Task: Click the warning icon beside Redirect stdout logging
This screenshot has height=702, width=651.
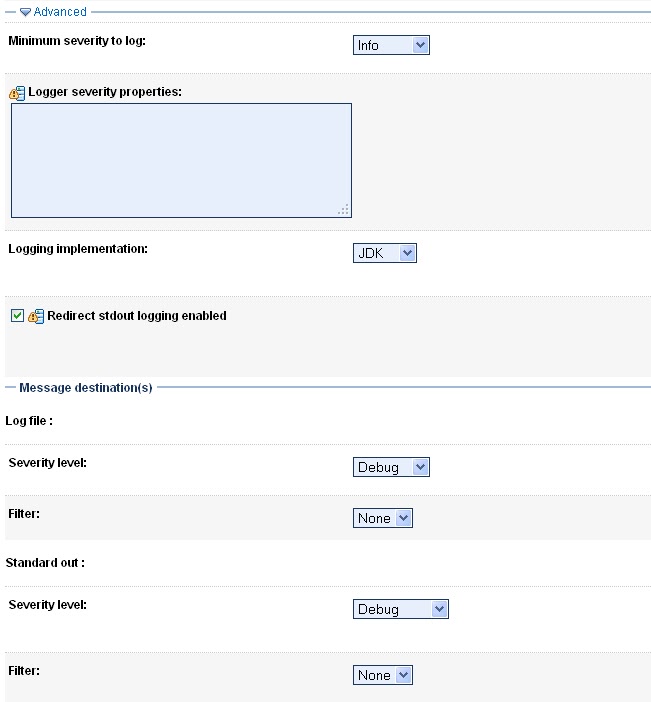Action: point(36,316)
